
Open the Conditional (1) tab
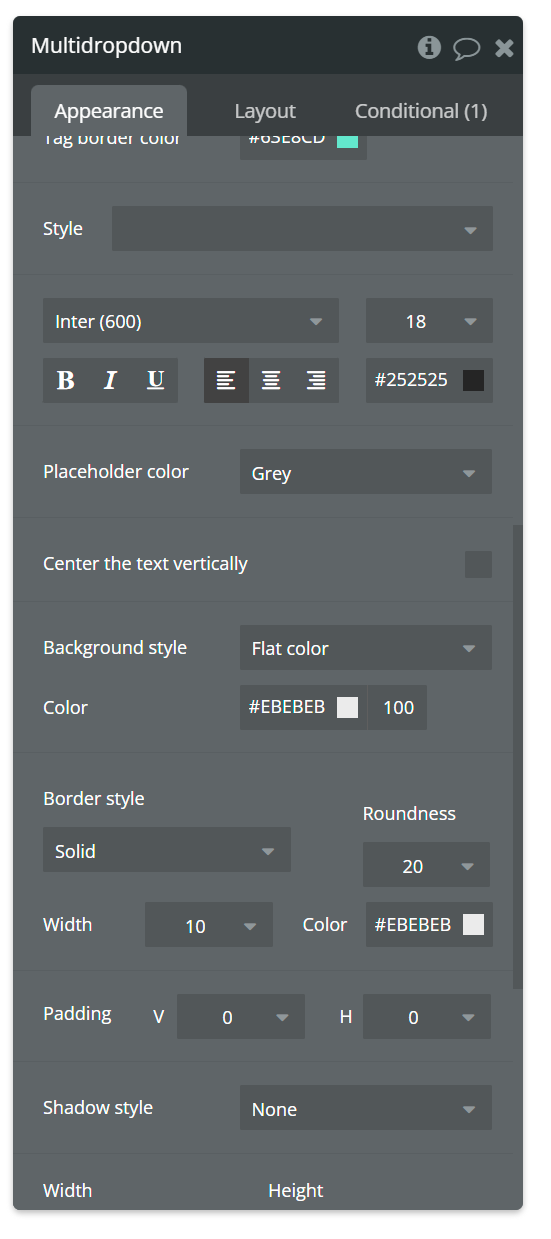coord(421,111)
